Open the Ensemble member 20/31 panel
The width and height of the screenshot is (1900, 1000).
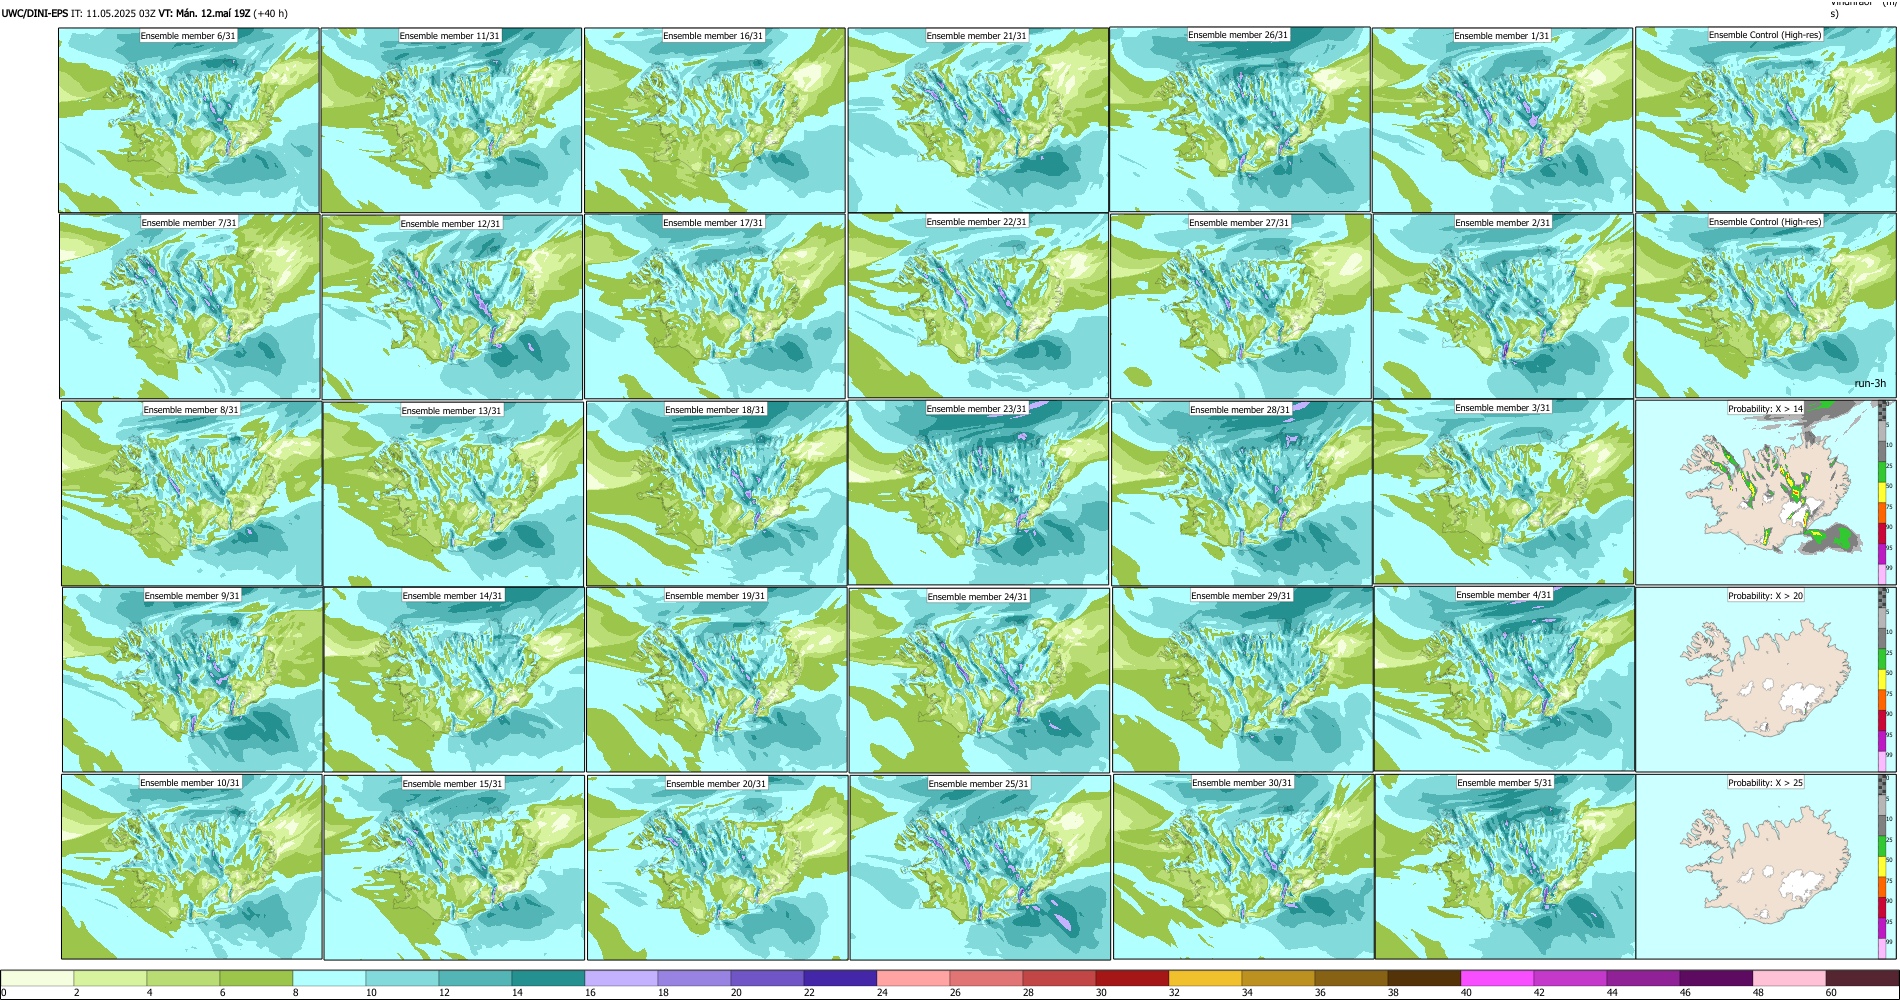coord(718,868)
